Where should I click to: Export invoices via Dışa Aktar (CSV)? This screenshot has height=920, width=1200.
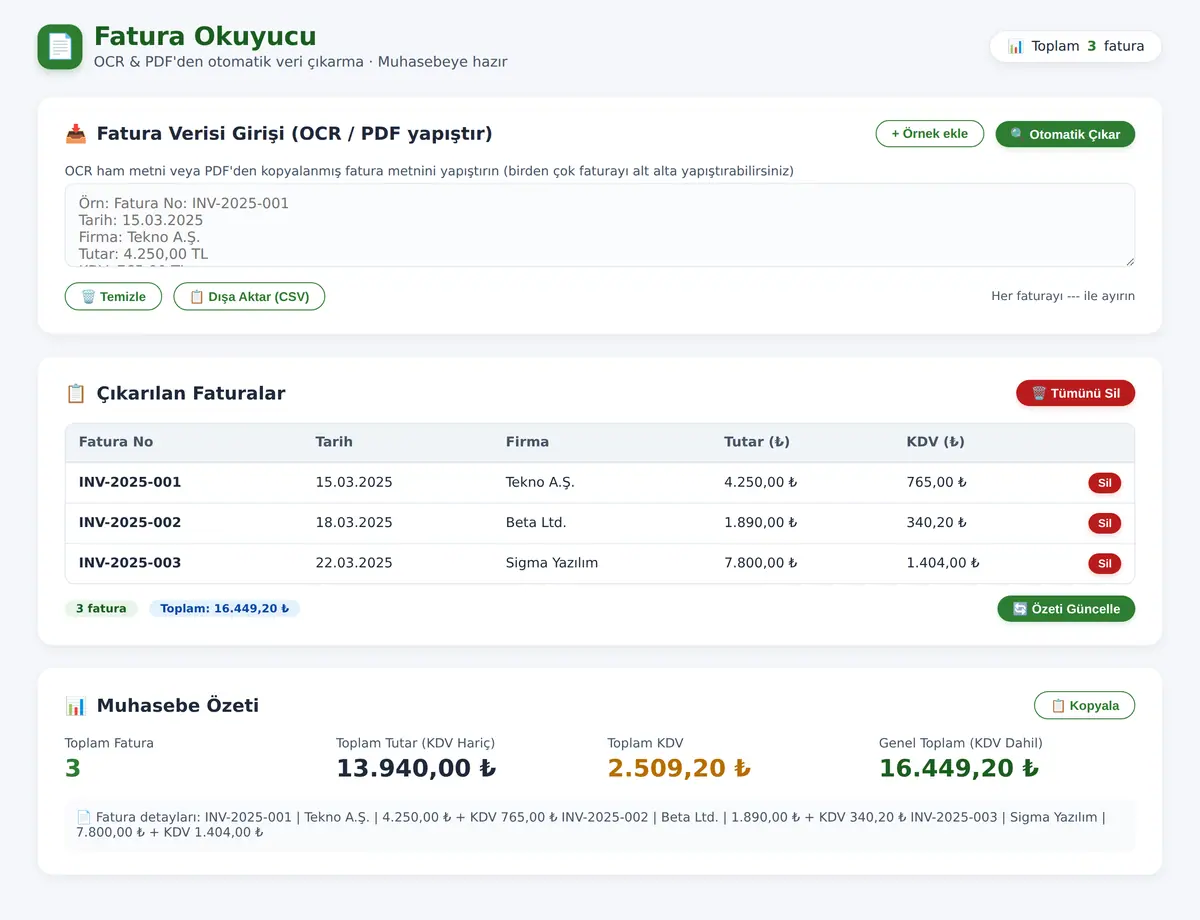(249, 296)
